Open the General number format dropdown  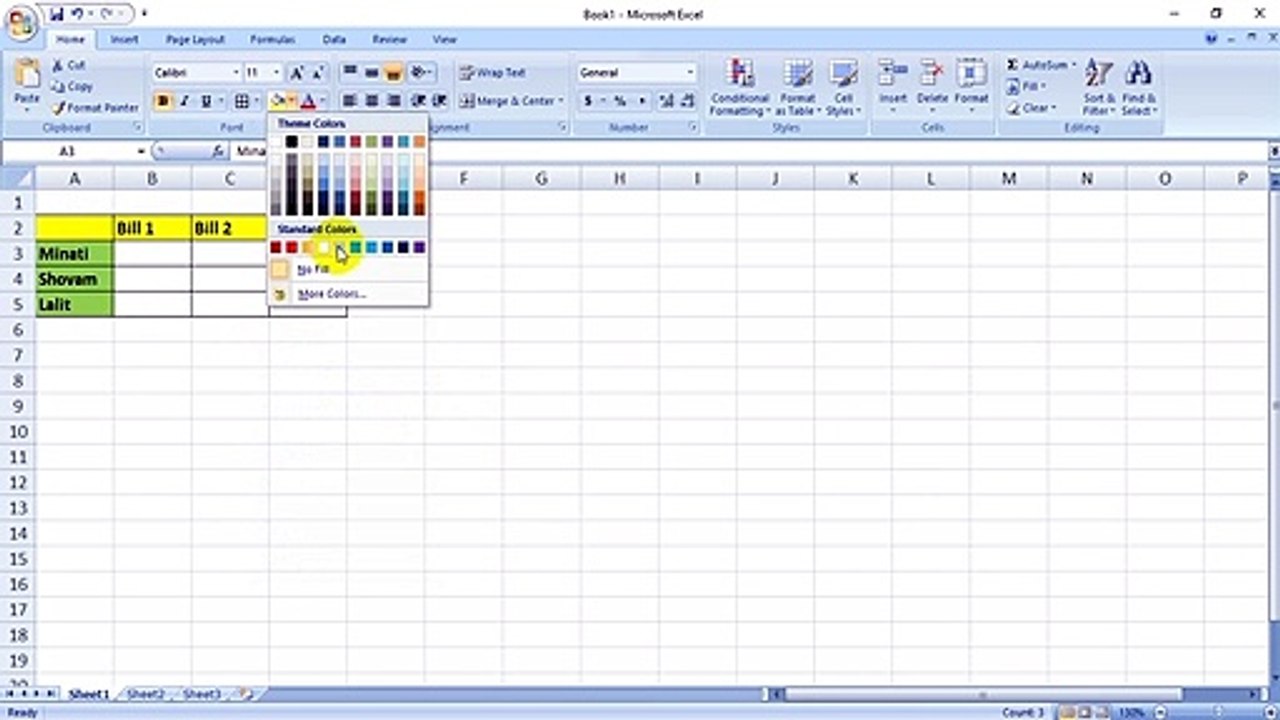click(x=690, y=73)
